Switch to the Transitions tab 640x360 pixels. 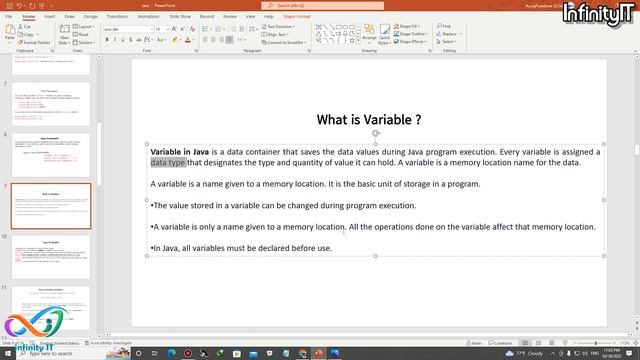[x=117, y=16]
